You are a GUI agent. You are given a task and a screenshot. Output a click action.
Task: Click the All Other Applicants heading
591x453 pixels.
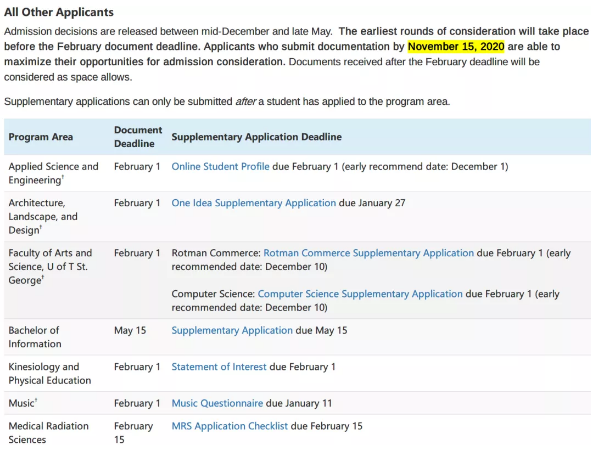[59, 12]
